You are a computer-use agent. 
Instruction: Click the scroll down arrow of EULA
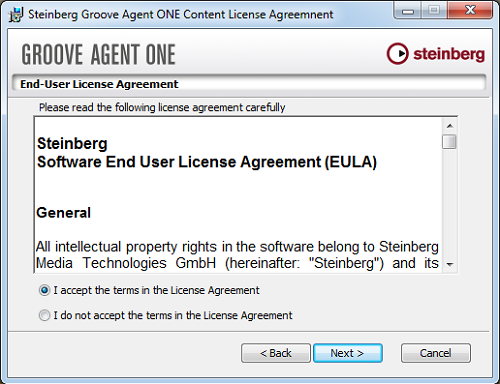[450, 265]
